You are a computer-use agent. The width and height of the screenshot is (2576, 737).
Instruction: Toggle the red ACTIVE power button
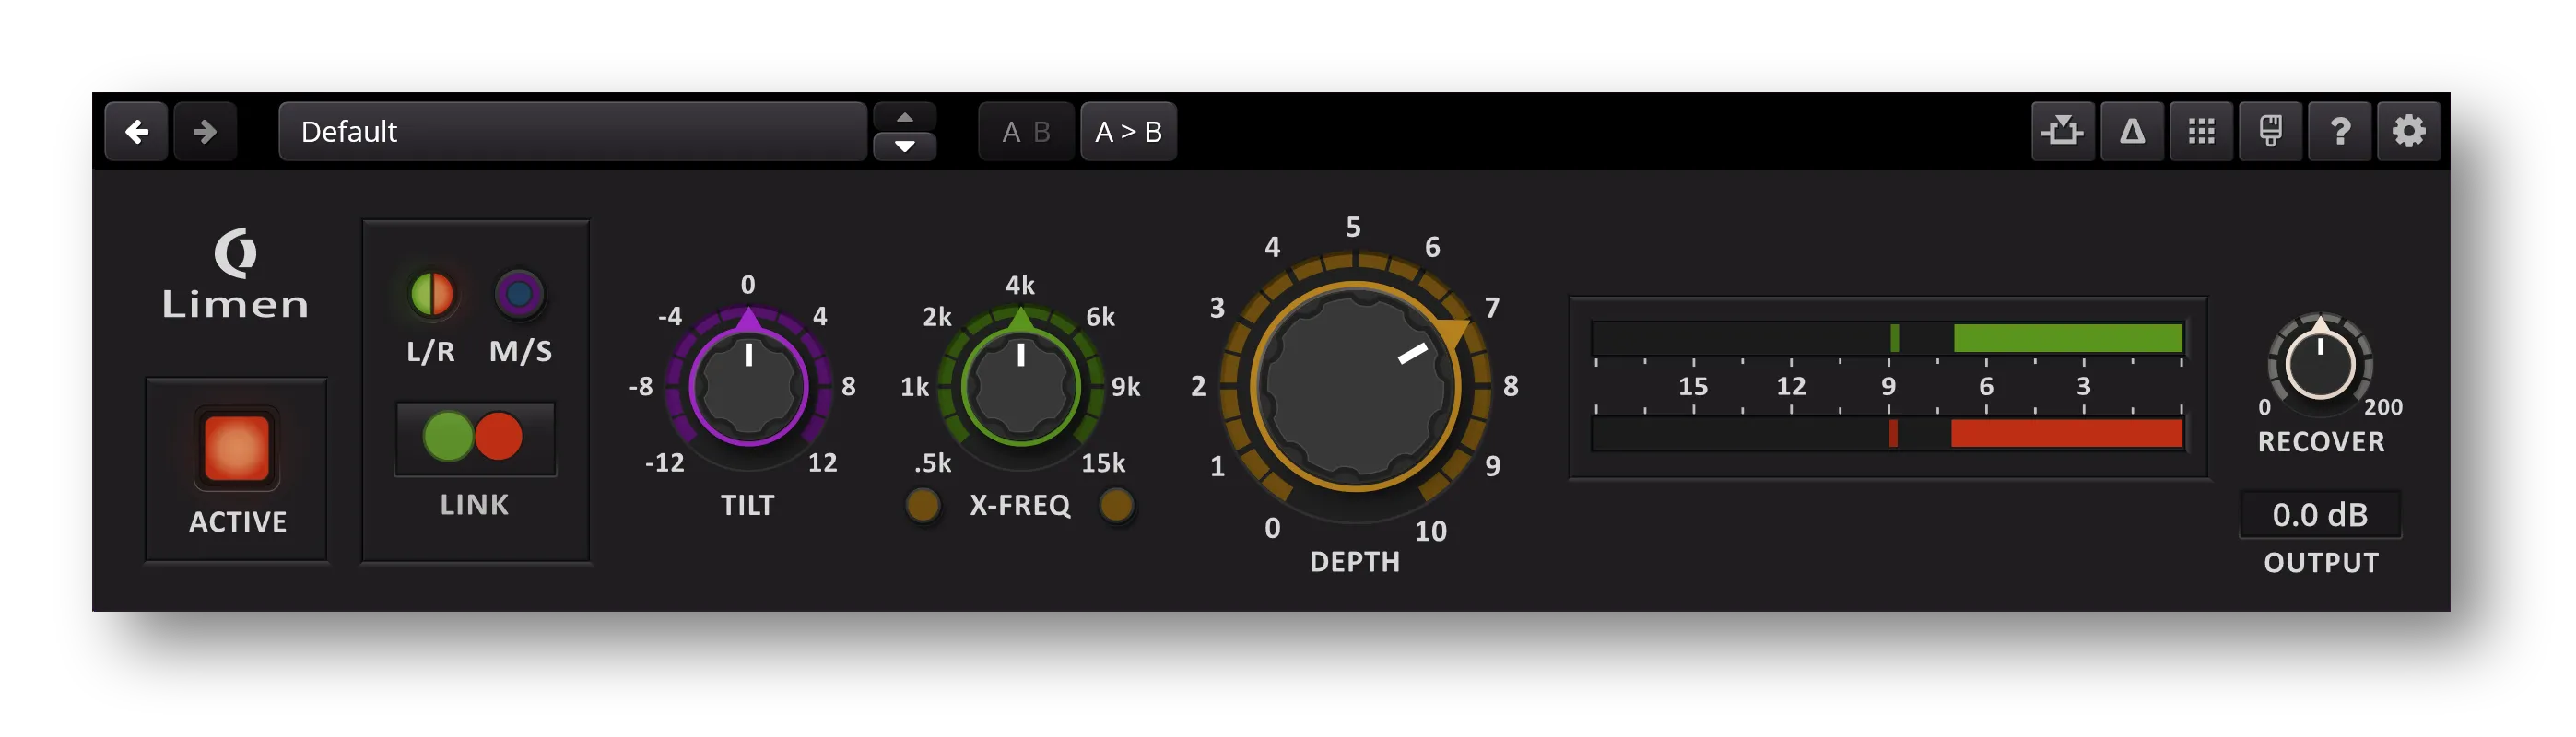[x=237, y=448]
